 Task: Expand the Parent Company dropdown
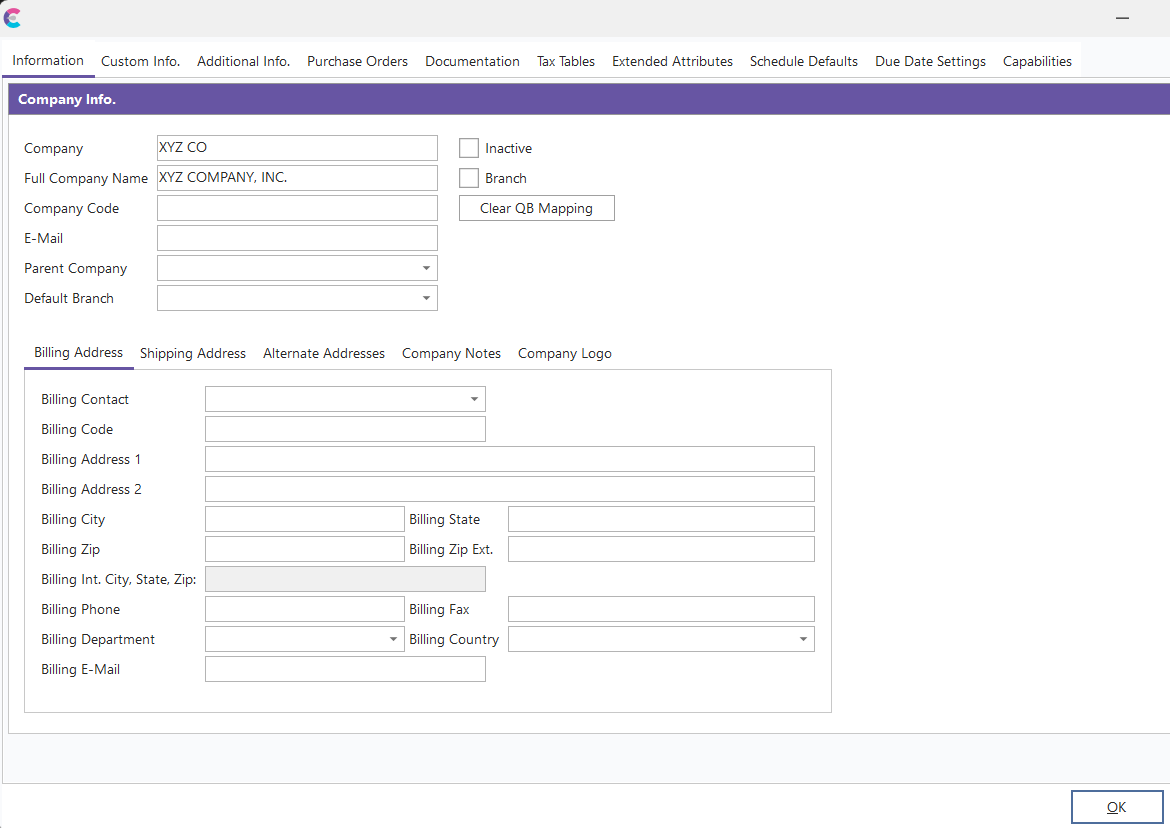pyautogui.click(x=426, y=268)
